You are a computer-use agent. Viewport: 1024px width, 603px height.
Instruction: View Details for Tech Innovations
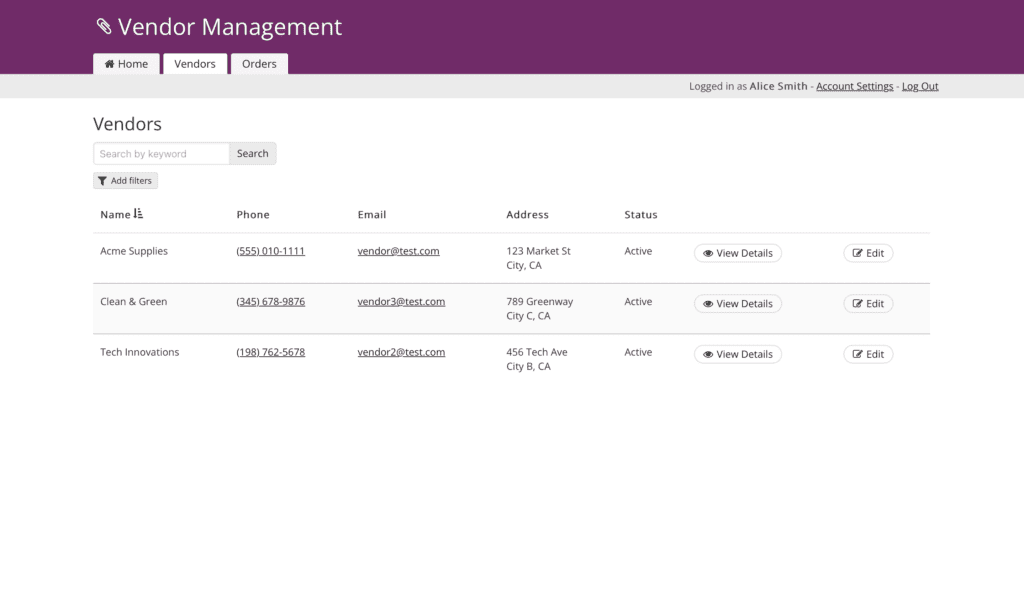coord(738,354)
